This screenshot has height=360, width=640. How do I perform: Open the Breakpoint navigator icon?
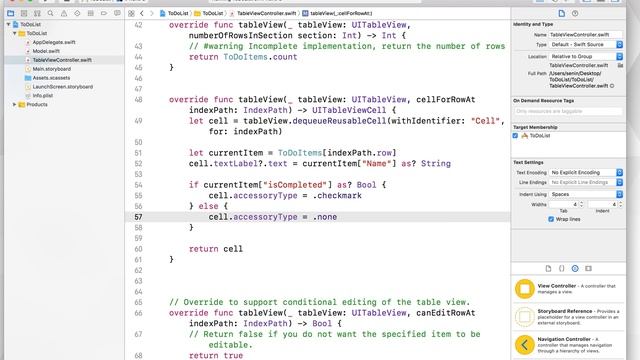click(x=104, y=13)
